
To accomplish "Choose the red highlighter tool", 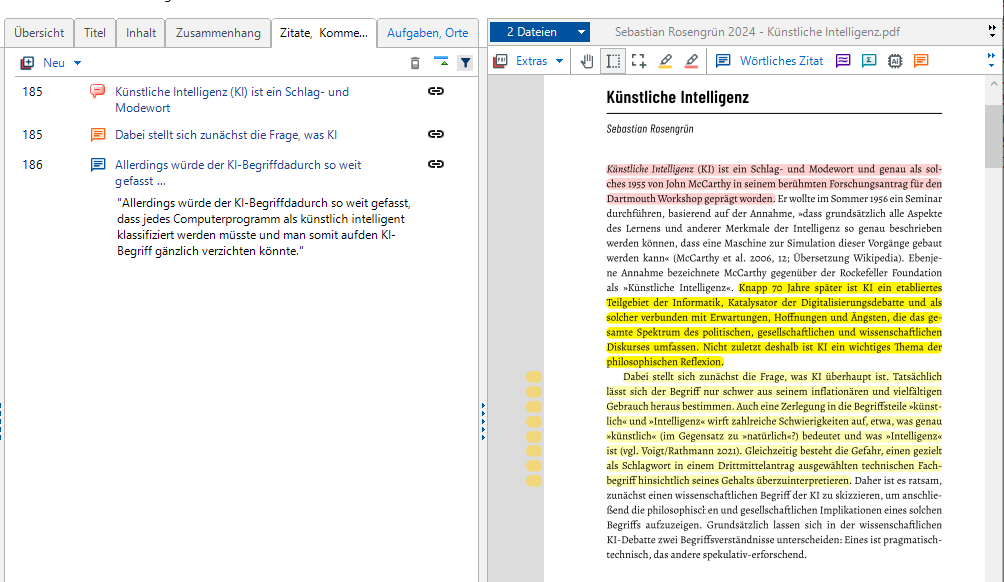I will (x=692, y=61).
